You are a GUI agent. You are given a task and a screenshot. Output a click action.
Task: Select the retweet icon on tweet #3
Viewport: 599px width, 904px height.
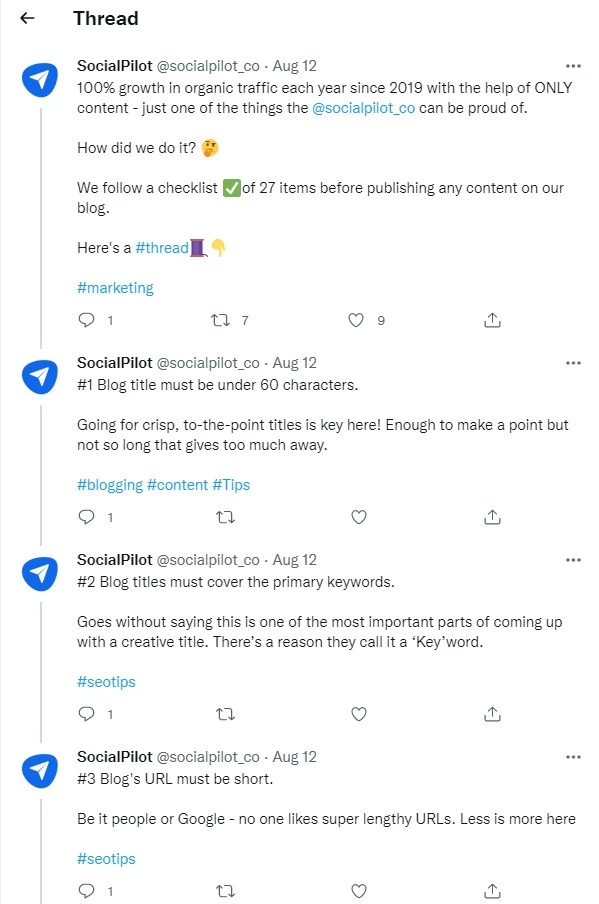[x=225, y=891]
